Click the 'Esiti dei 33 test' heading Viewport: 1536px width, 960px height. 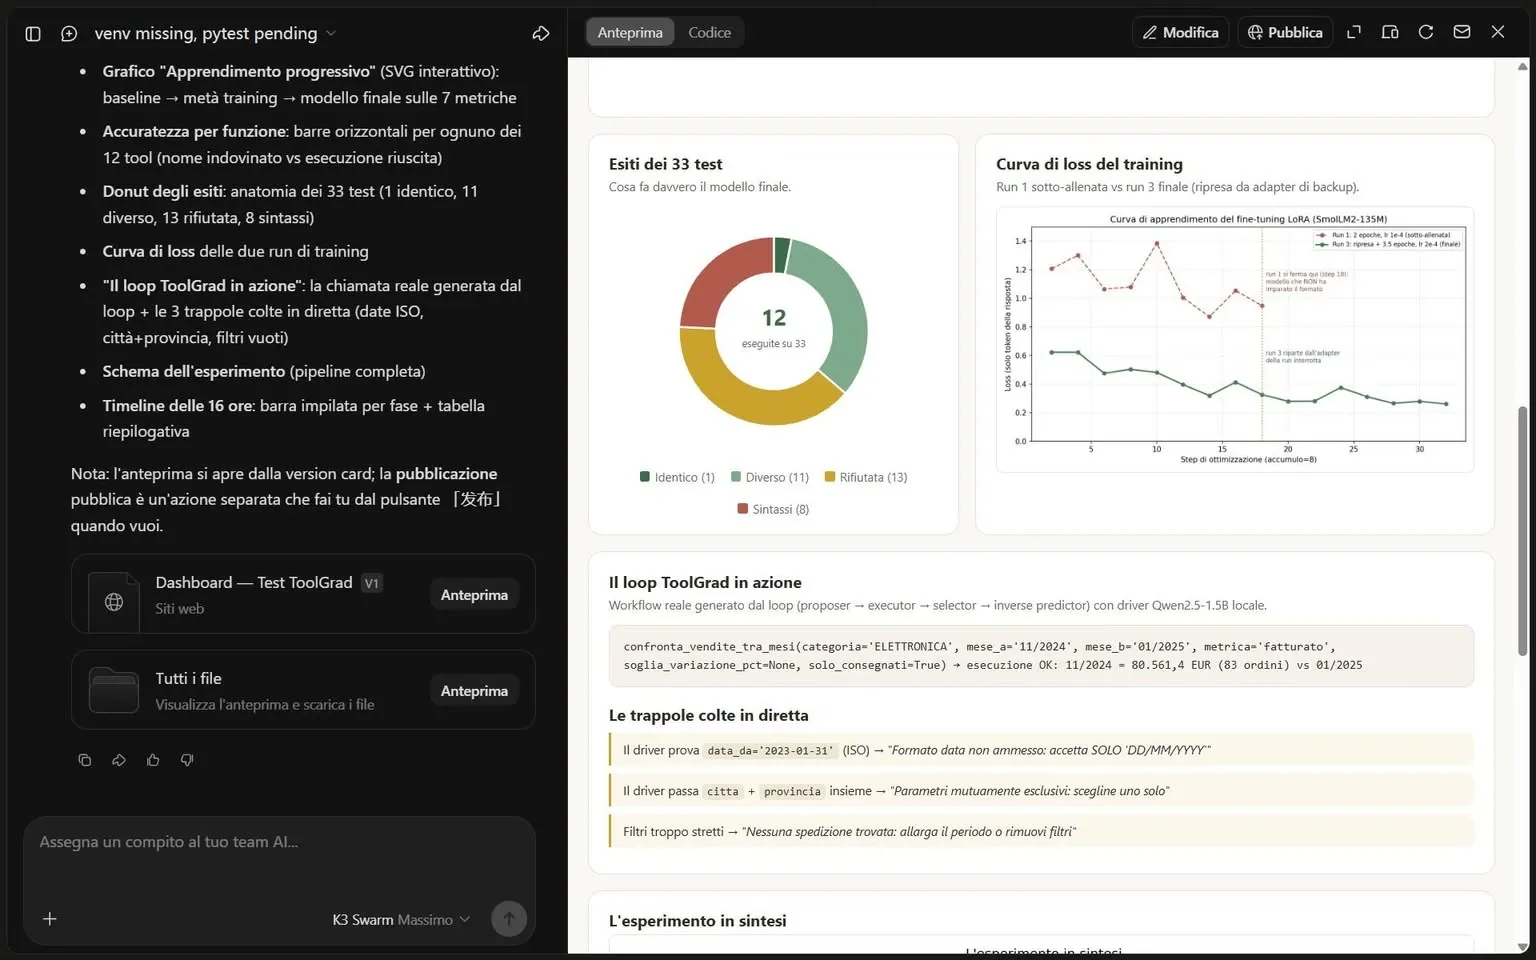click(665, 164)
